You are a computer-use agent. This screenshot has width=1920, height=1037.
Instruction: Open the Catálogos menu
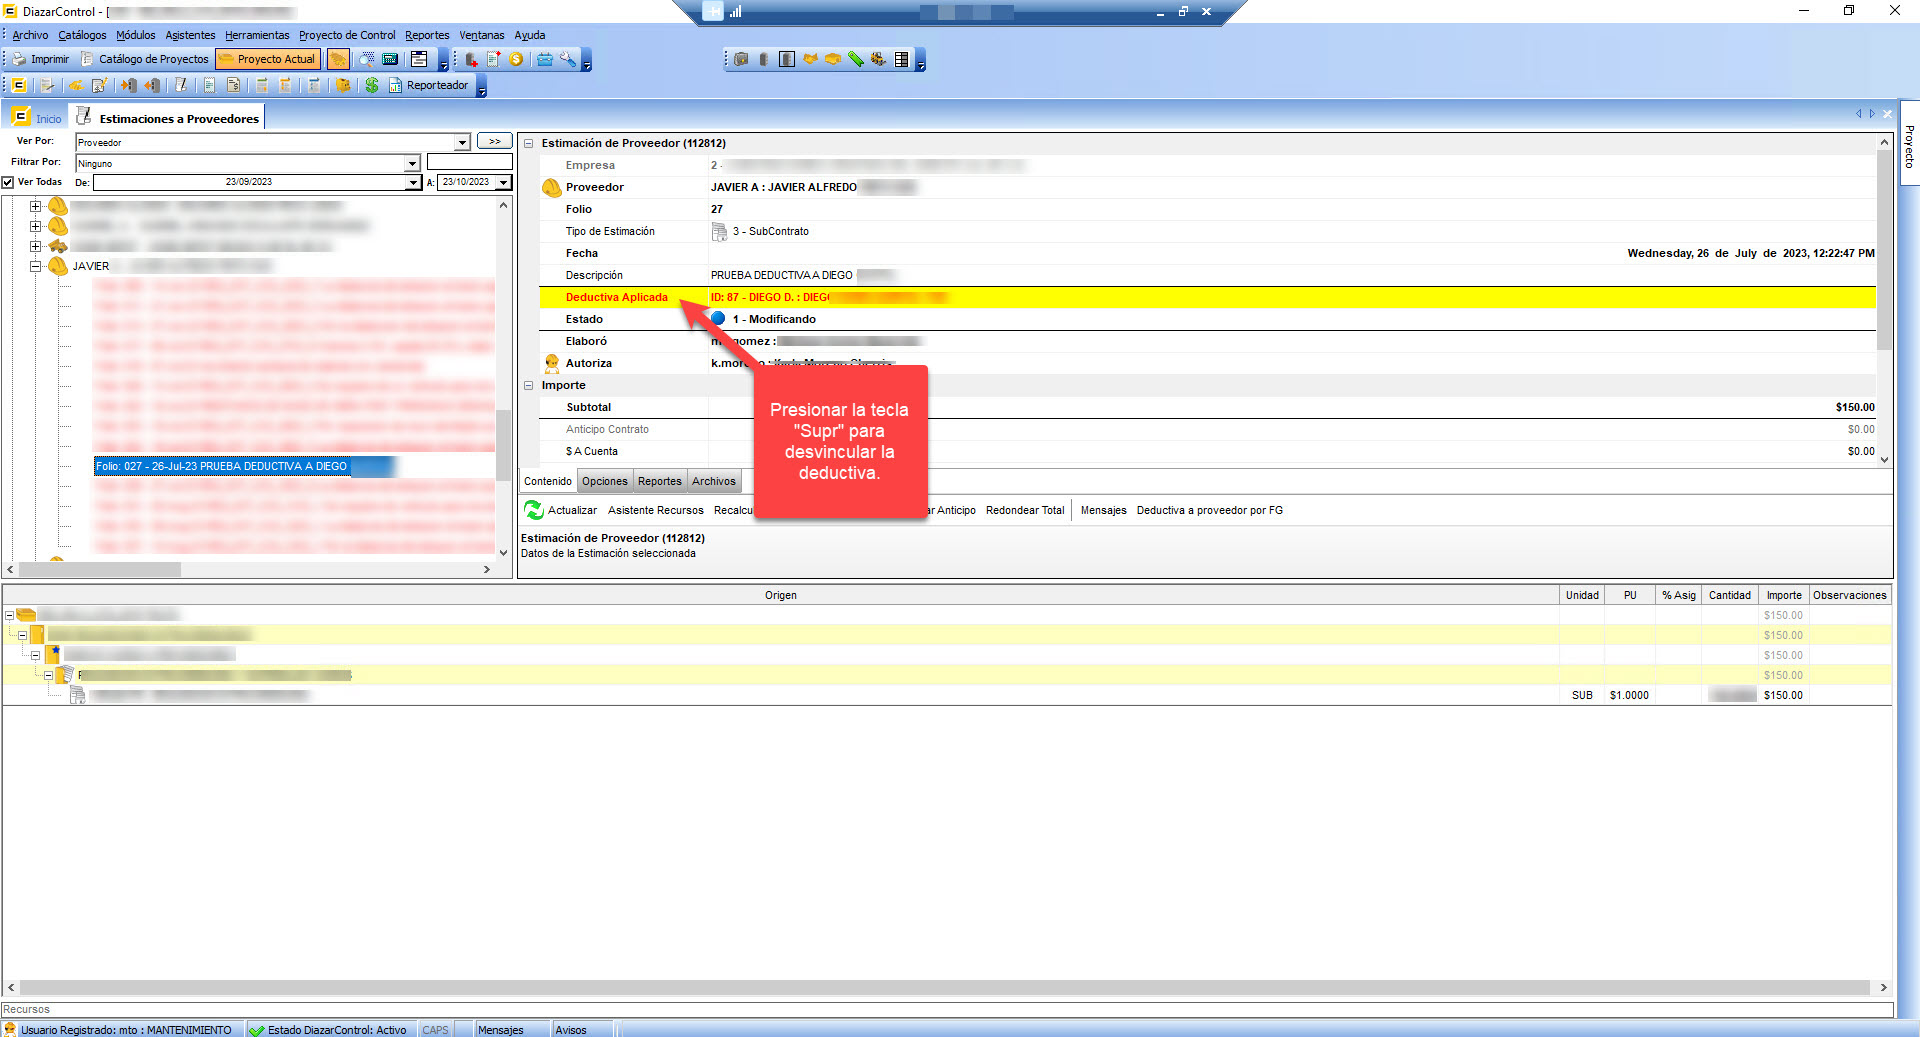click(82, 35)
